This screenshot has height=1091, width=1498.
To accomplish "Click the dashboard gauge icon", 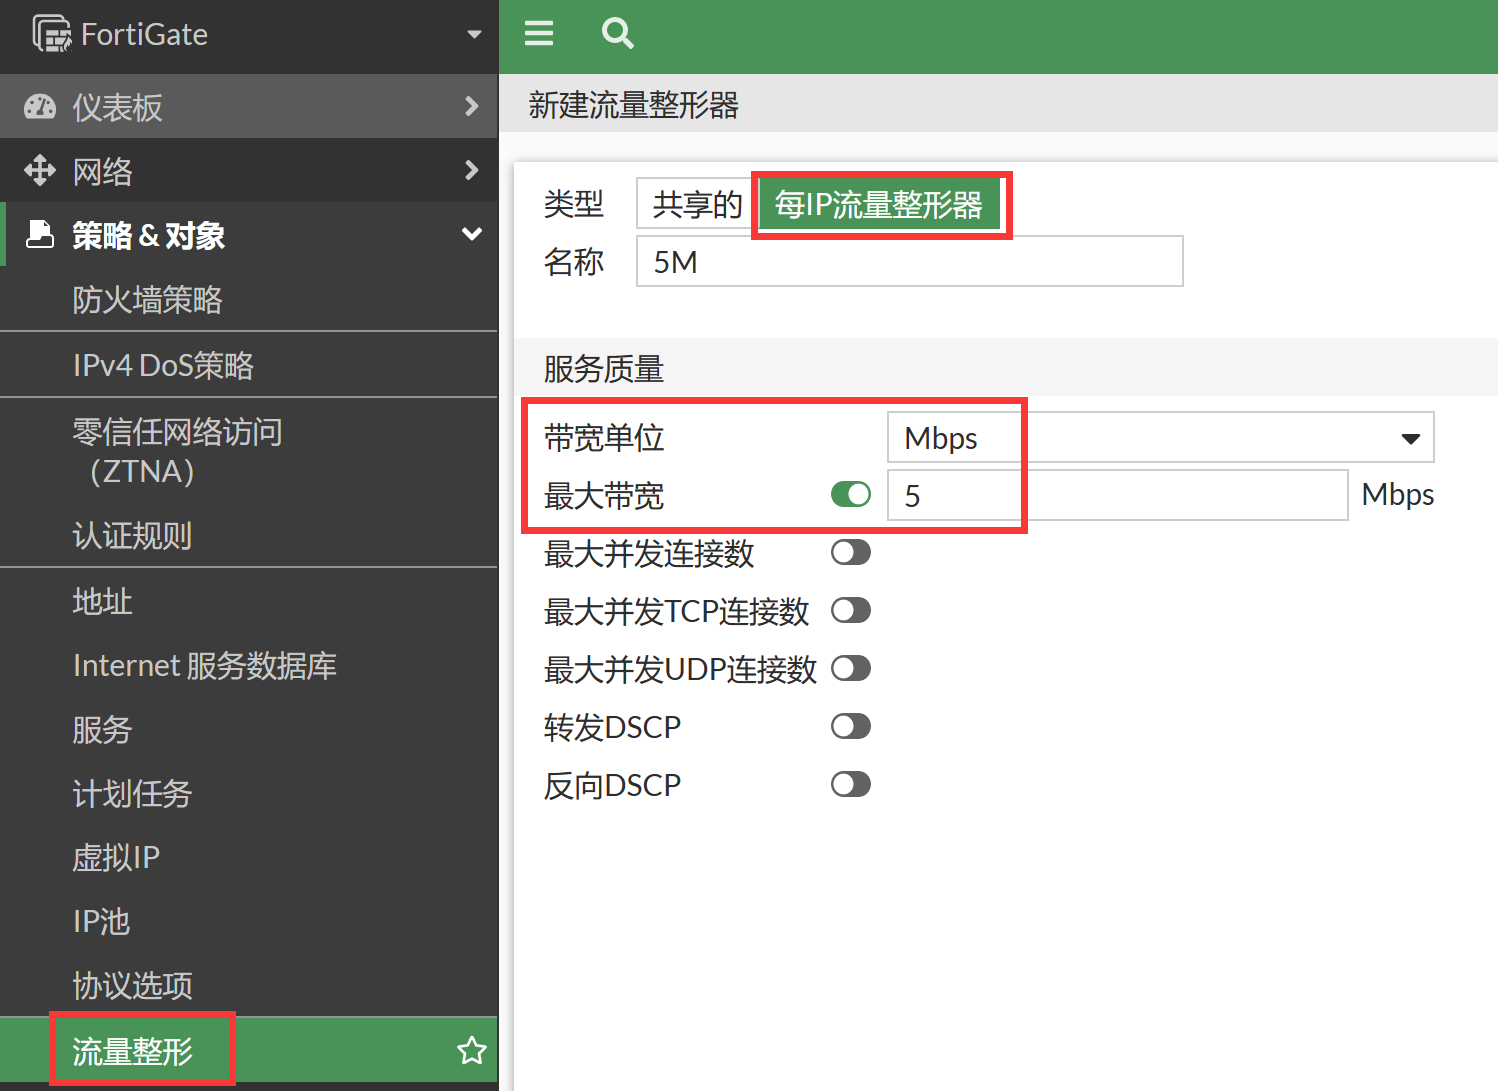I will point(40,107).
